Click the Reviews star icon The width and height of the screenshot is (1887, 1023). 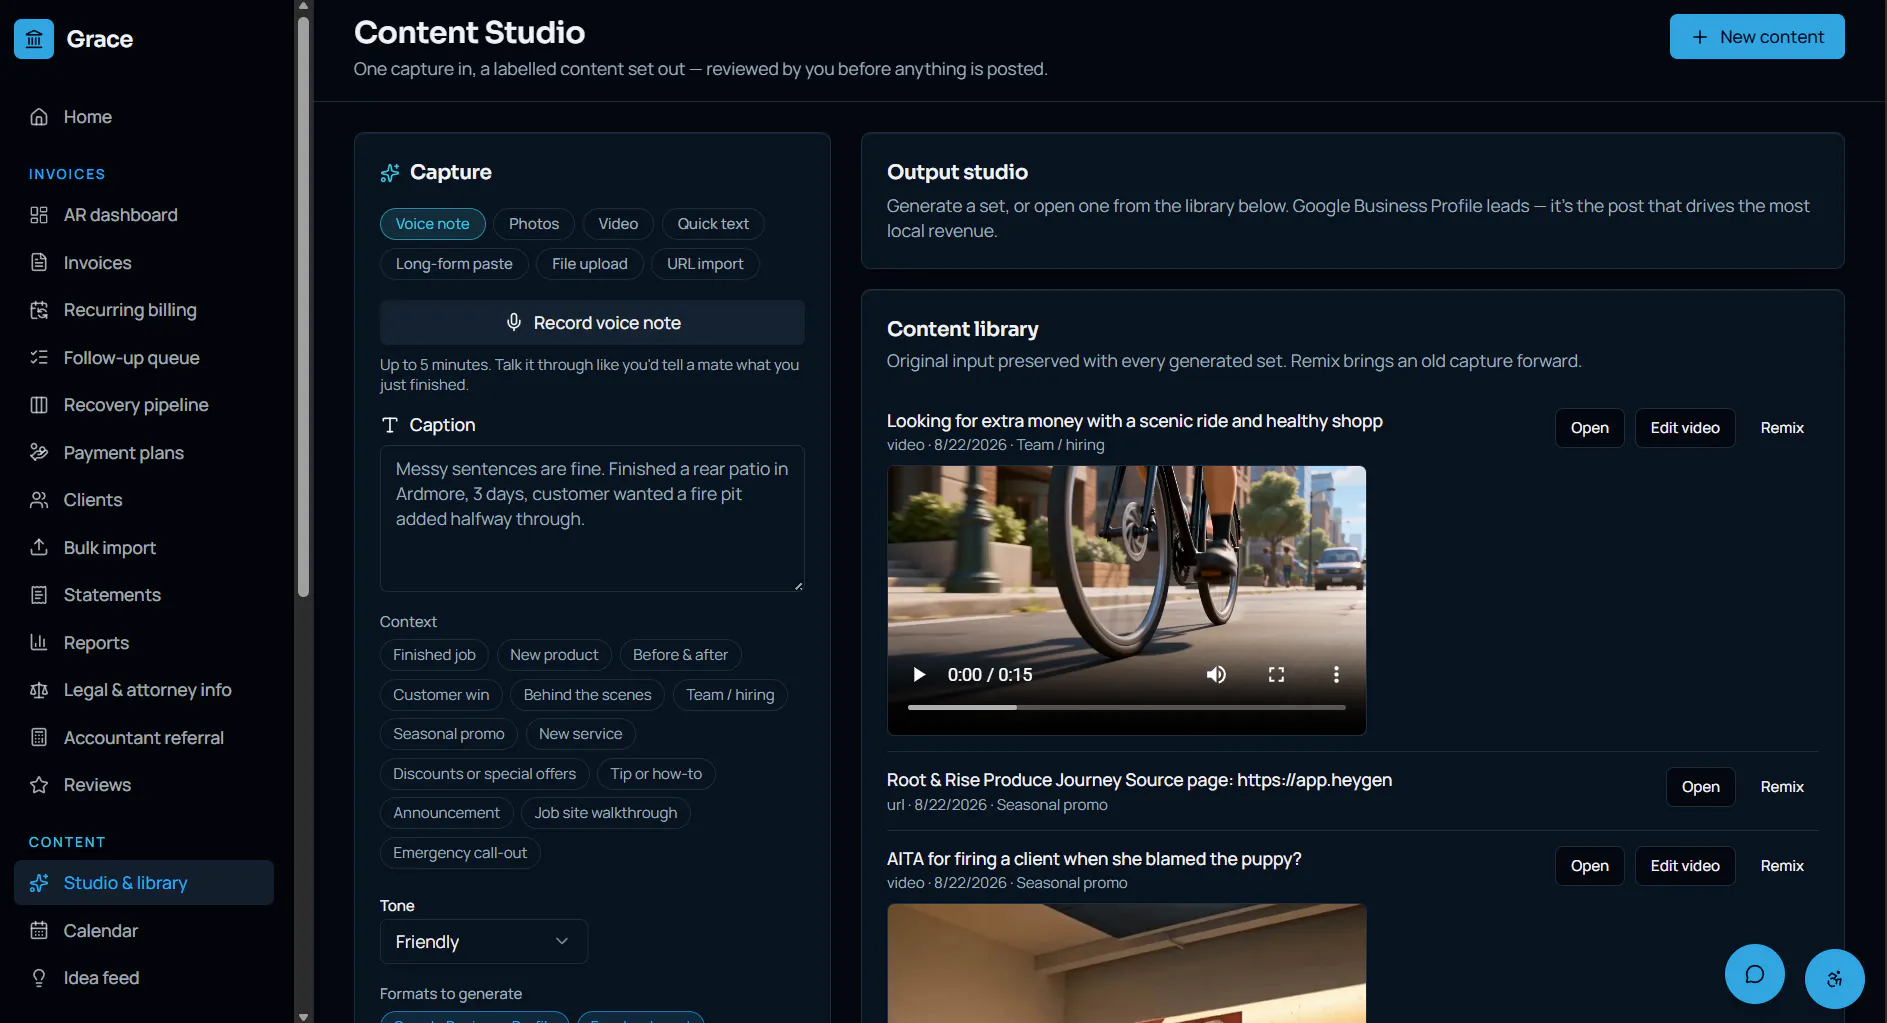click(39, 785)
